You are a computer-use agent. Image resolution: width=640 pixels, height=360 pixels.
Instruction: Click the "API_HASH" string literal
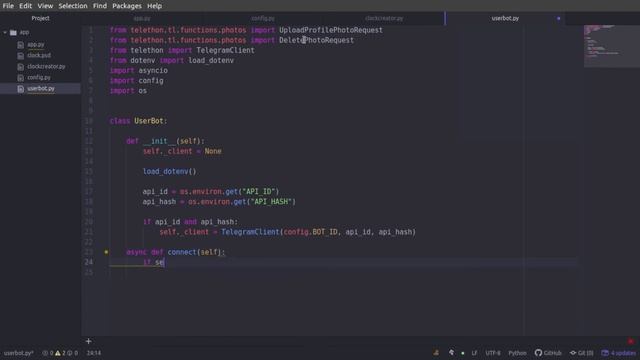(271, 202)
